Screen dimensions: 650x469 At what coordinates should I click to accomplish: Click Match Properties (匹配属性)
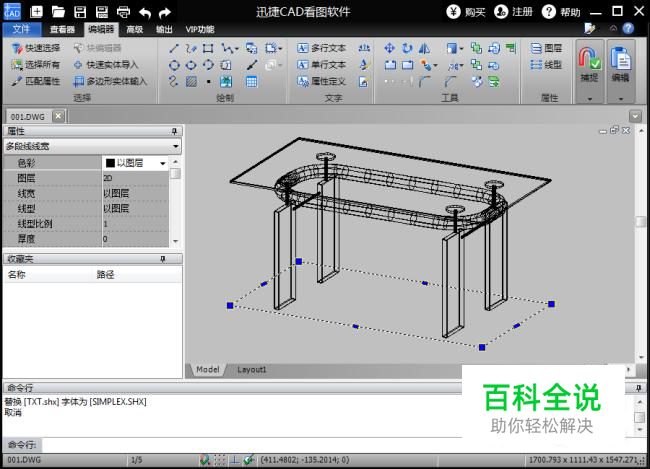(x=36, y=81)
